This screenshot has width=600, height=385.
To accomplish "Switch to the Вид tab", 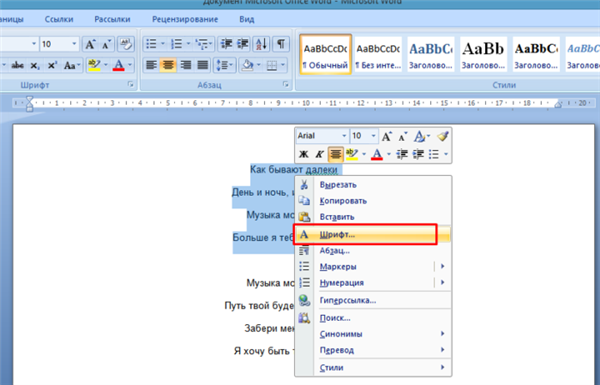I will [247, 19].
